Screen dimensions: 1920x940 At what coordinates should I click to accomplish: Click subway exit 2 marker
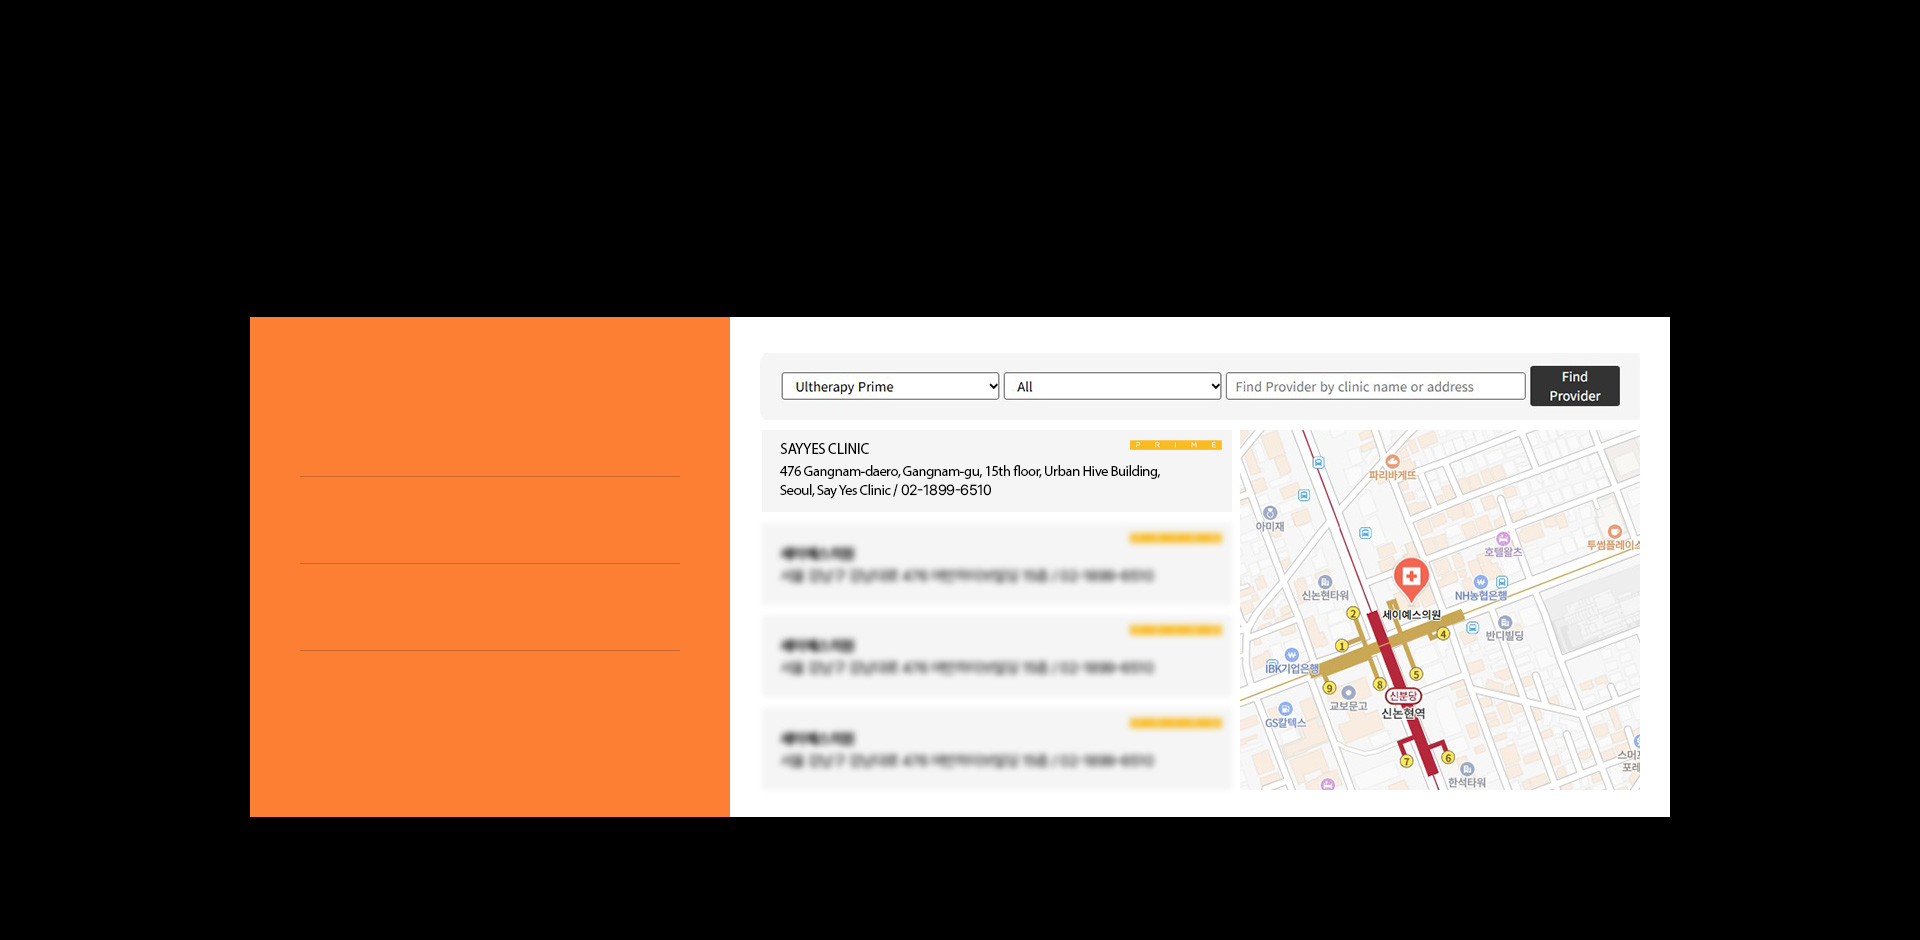coord(1353,613)
